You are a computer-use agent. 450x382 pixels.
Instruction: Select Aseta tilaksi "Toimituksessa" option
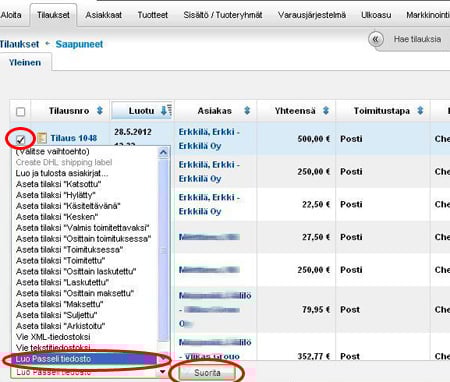(x=70, y=250)
